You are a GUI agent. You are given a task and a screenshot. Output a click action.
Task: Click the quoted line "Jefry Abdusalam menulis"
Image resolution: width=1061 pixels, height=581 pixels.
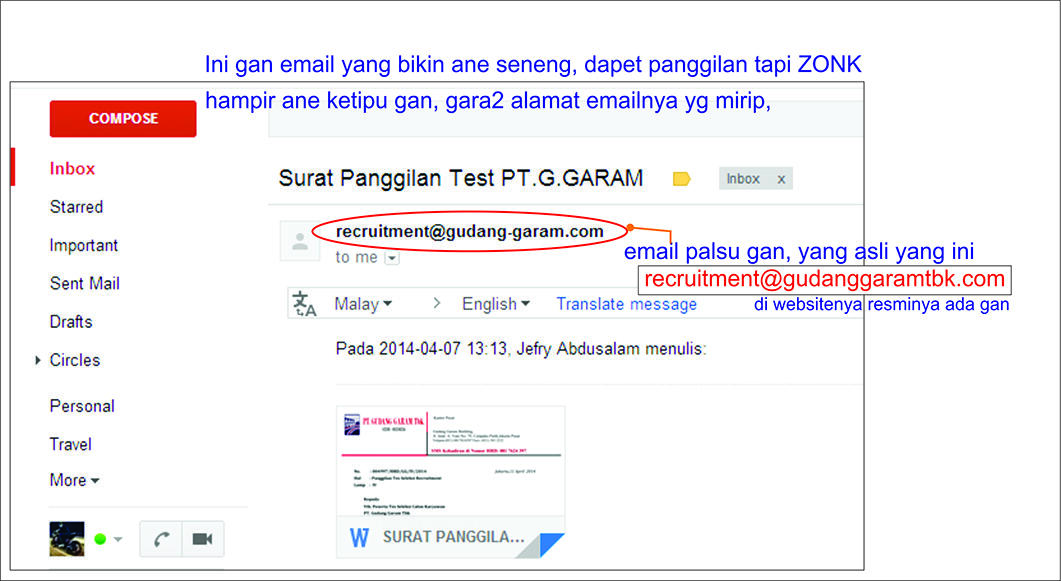(612, 350)
